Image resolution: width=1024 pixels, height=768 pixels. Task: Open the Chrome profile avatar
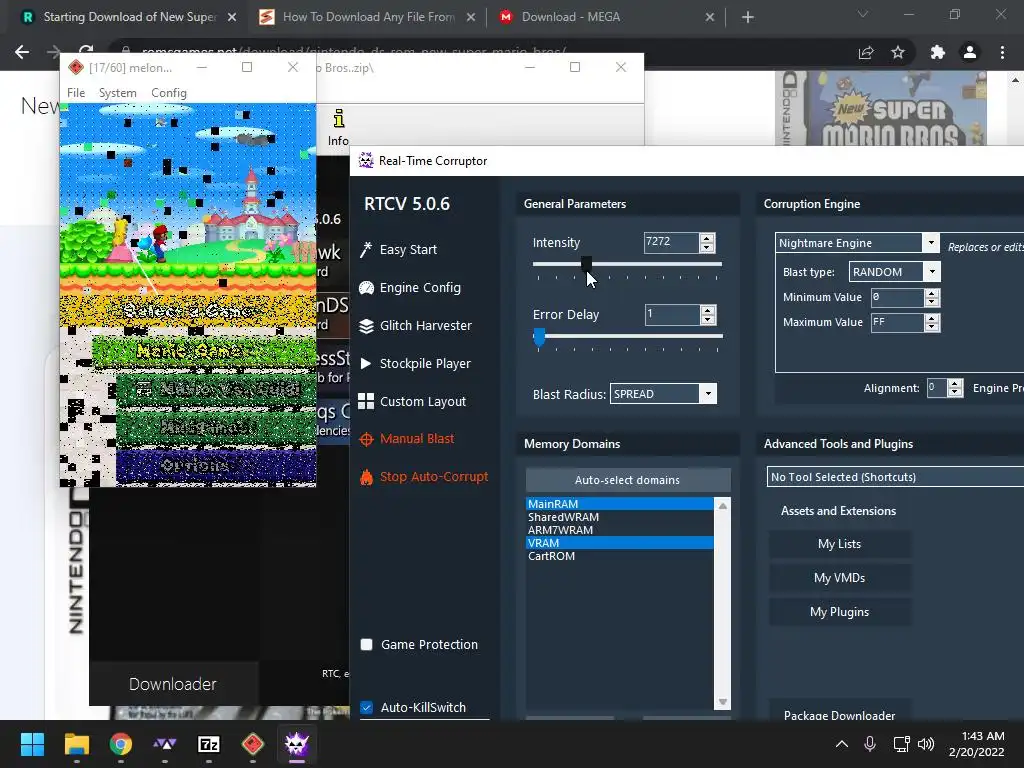pyautogui.click(x=970, y=52)
